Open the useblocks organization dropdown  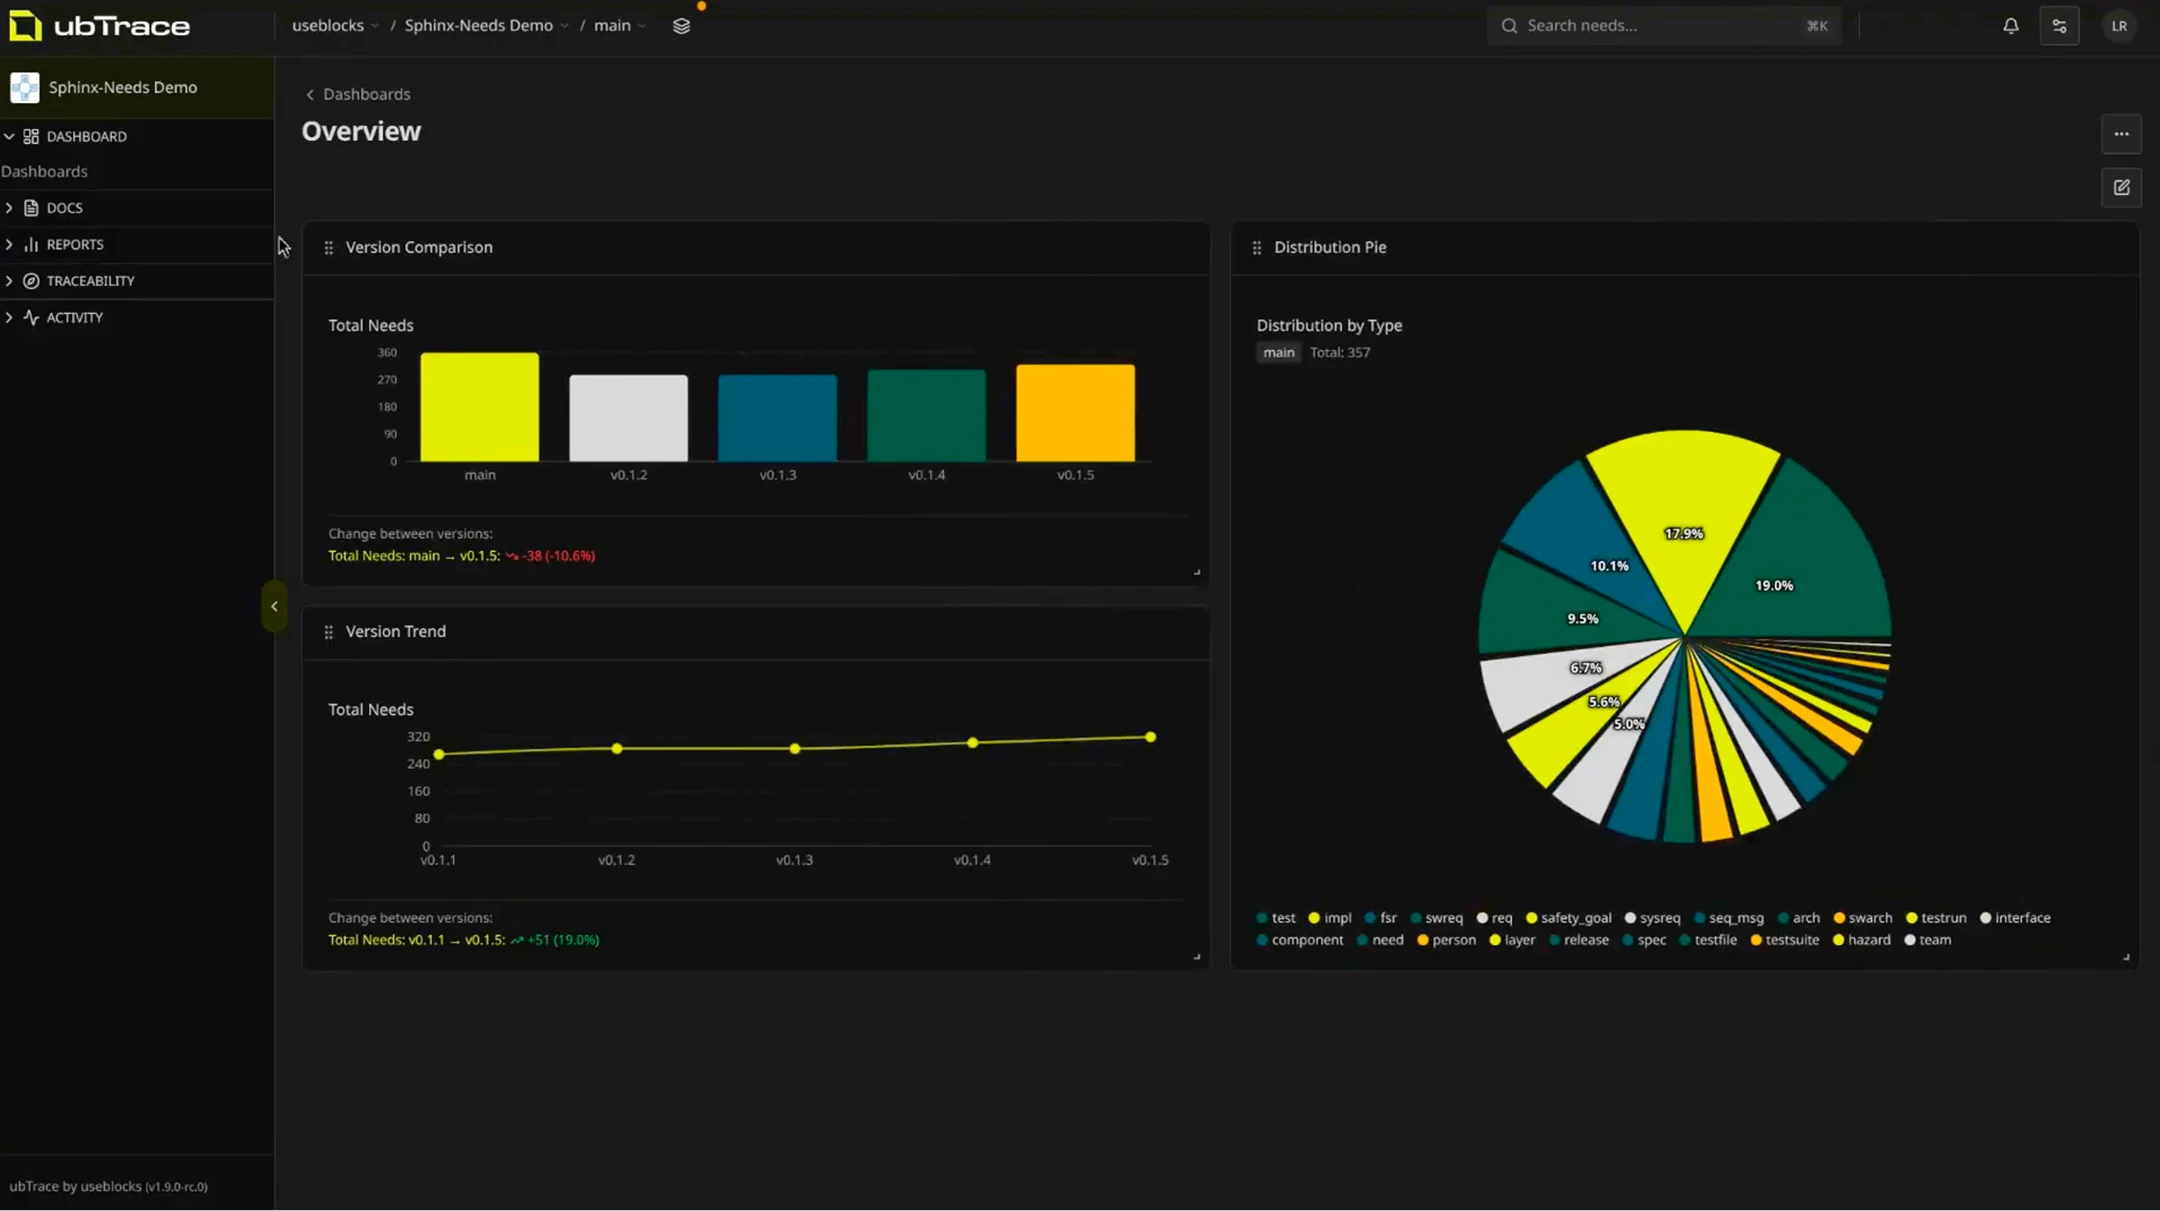coord(335,26)
